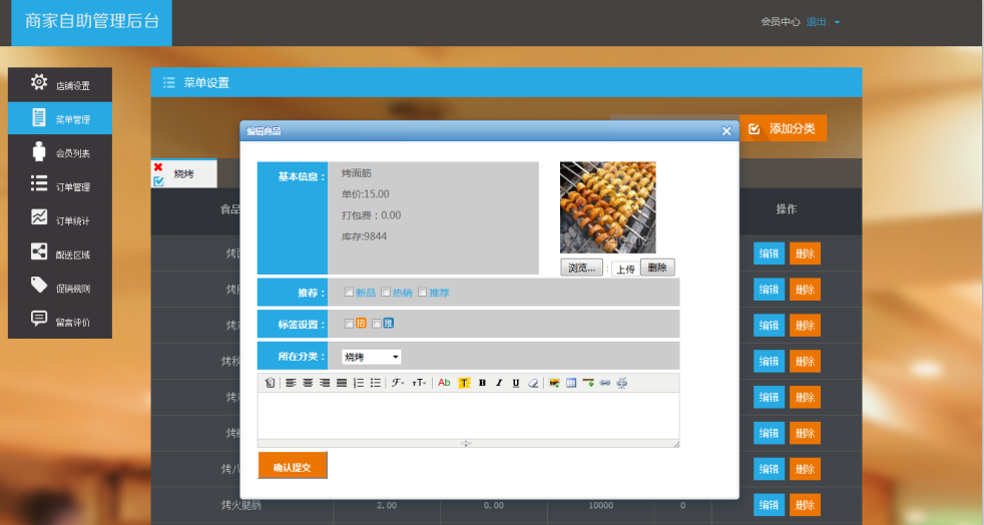Enable the orange 招 tag checkbox
Image resolution: width=984 pixels, height=525 pixels.
point(349,324)
